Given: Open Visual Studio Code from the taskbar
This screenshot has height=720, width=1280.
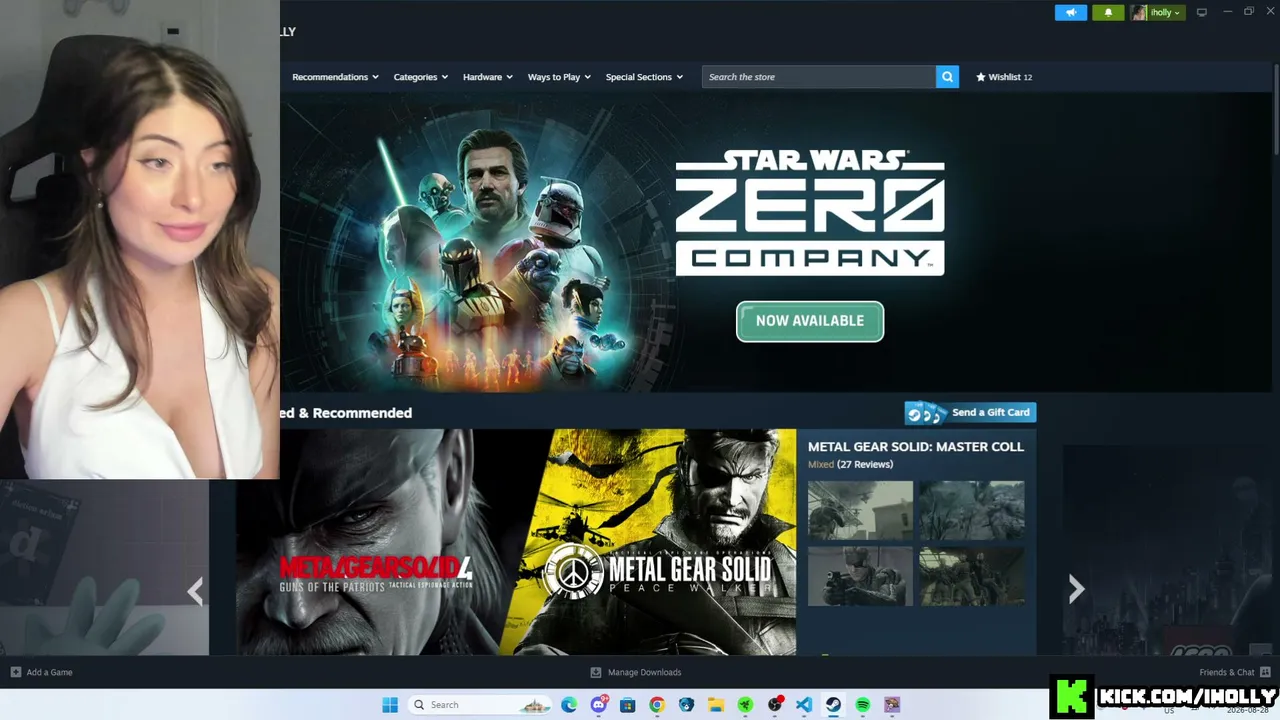Looking at the screenshot, I should click(804, 705).
